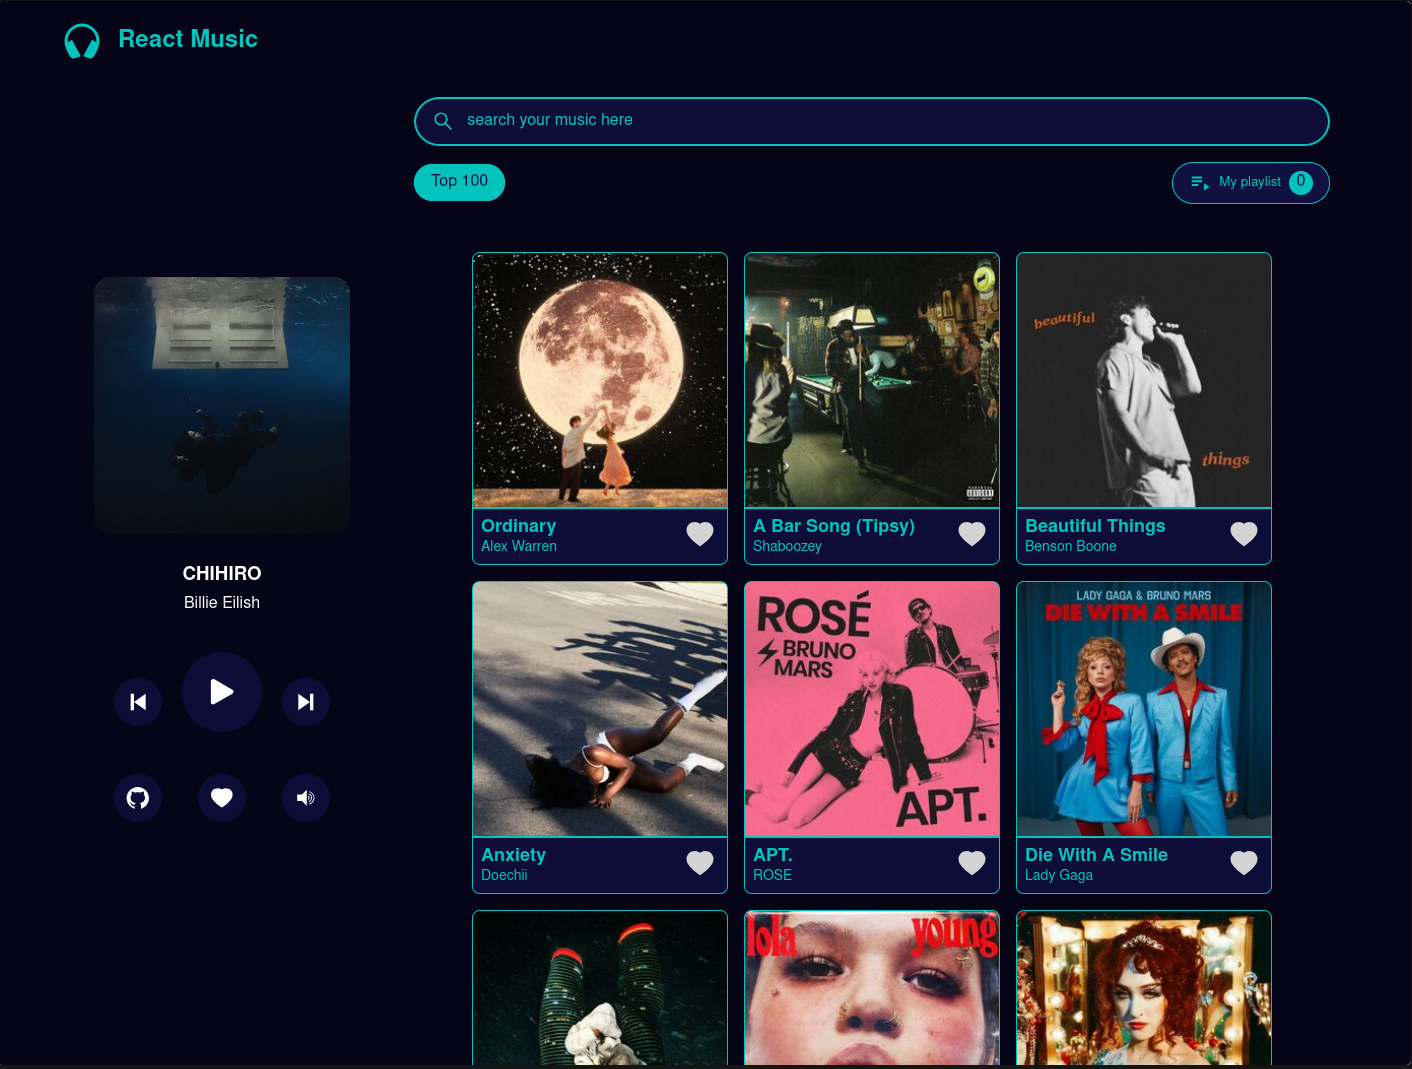Skip to the previous track
Viewport: 1412px width, 1069px height.
click(x=138, y=702)
